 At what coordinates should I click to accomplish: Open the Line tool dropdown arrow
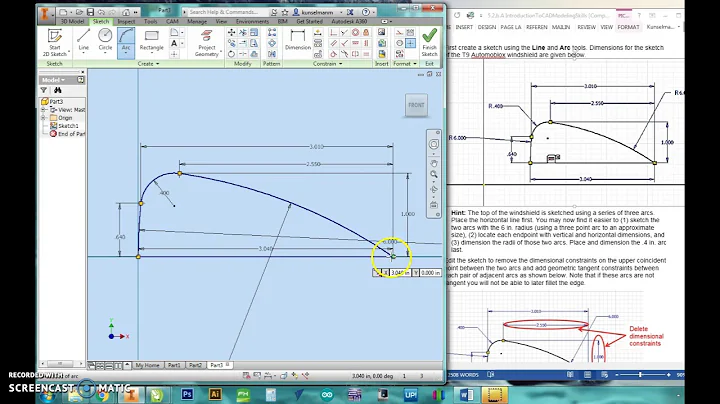[x=83, y=53]
